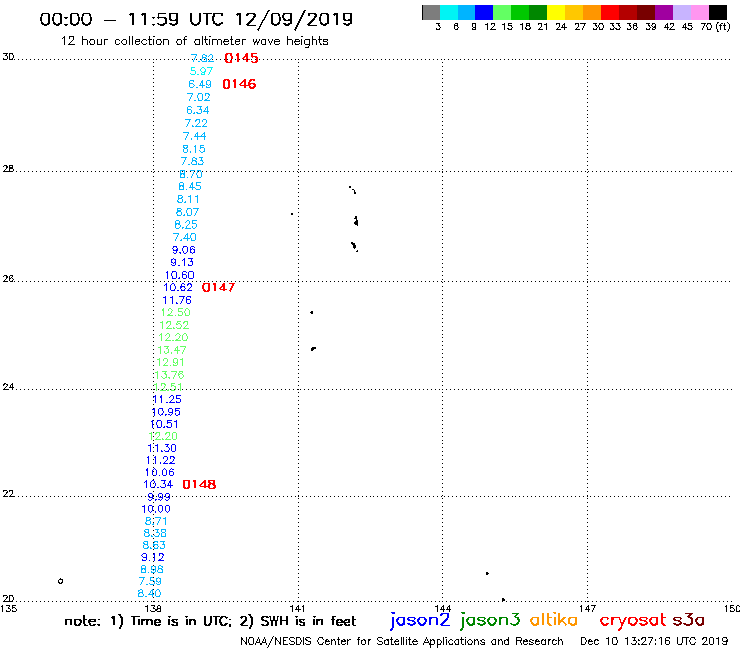The height and width of the screenshot is (650, 740).
Task: Select the wave height reading 11.76
Action: pyautogui.click(x=177, y=300)
